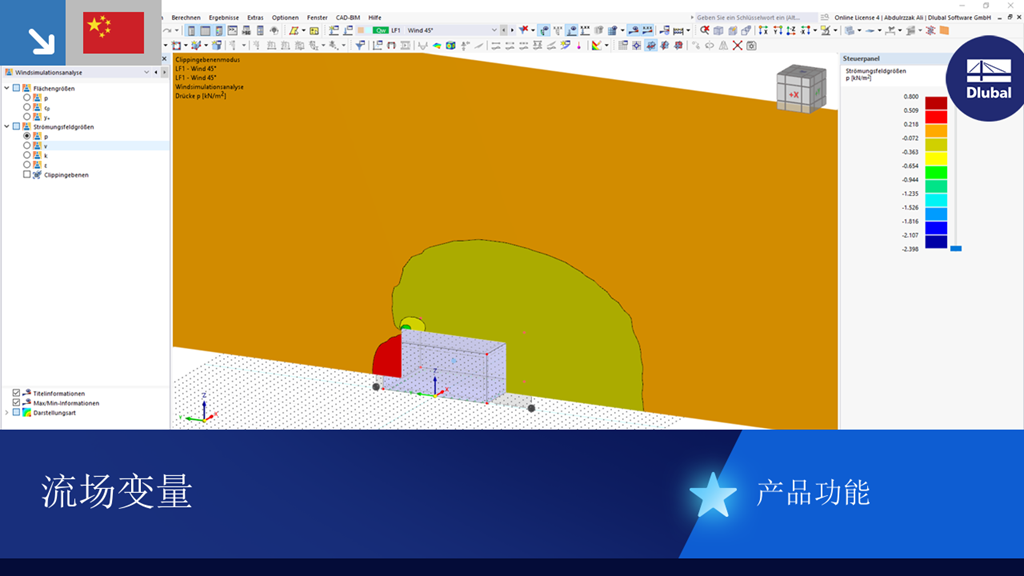This screenshot has width=1024, height=576.
Task: Click the parallelogram surface tool icon
Action: (x=295, y=30)
